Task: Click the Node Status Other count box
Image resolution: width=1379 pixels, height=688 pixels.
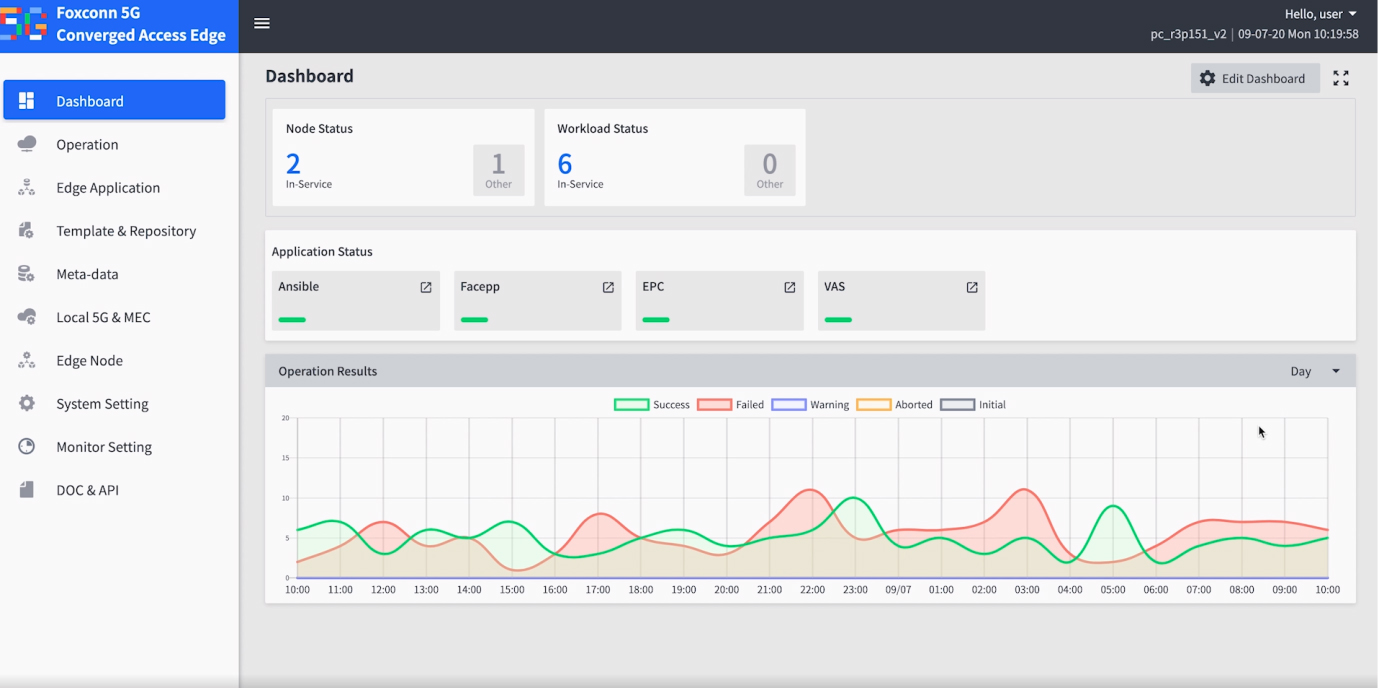Action: coord(498,170)
